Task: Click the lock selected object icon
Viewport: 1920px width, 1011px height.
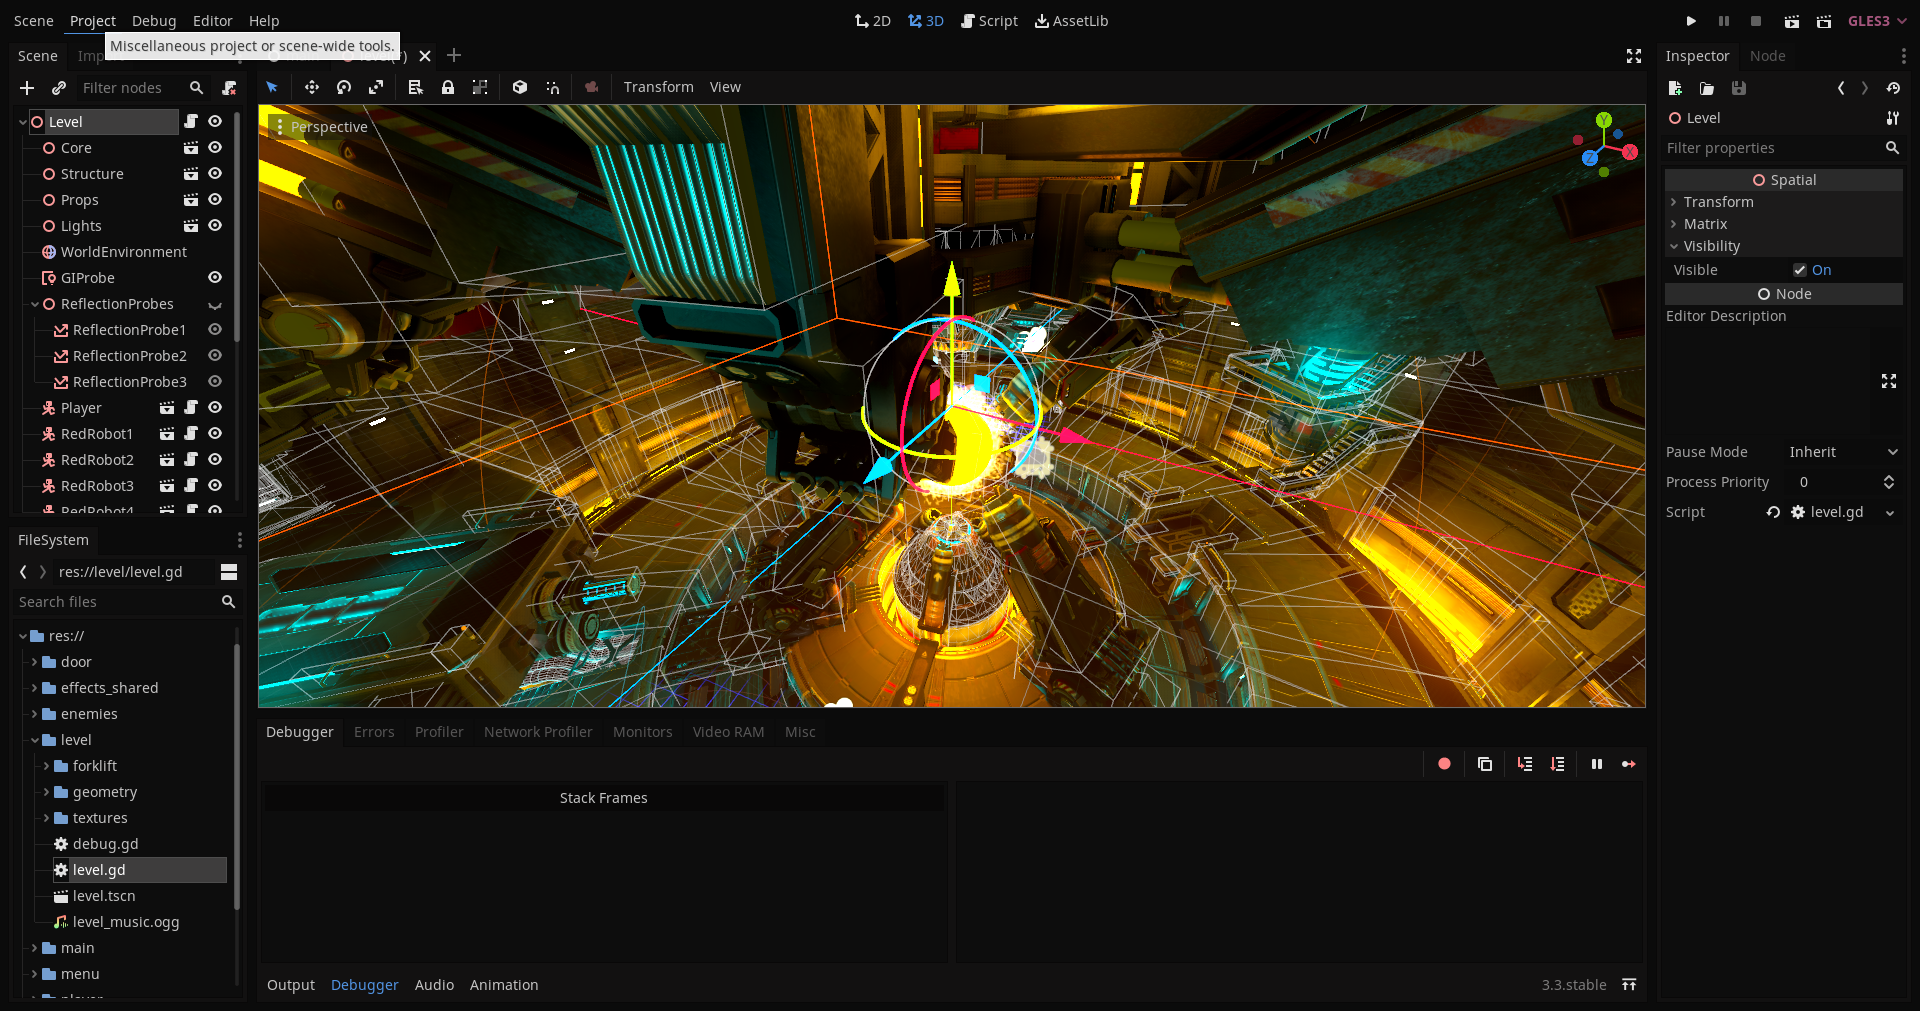Action: click(x=448, y=88)
